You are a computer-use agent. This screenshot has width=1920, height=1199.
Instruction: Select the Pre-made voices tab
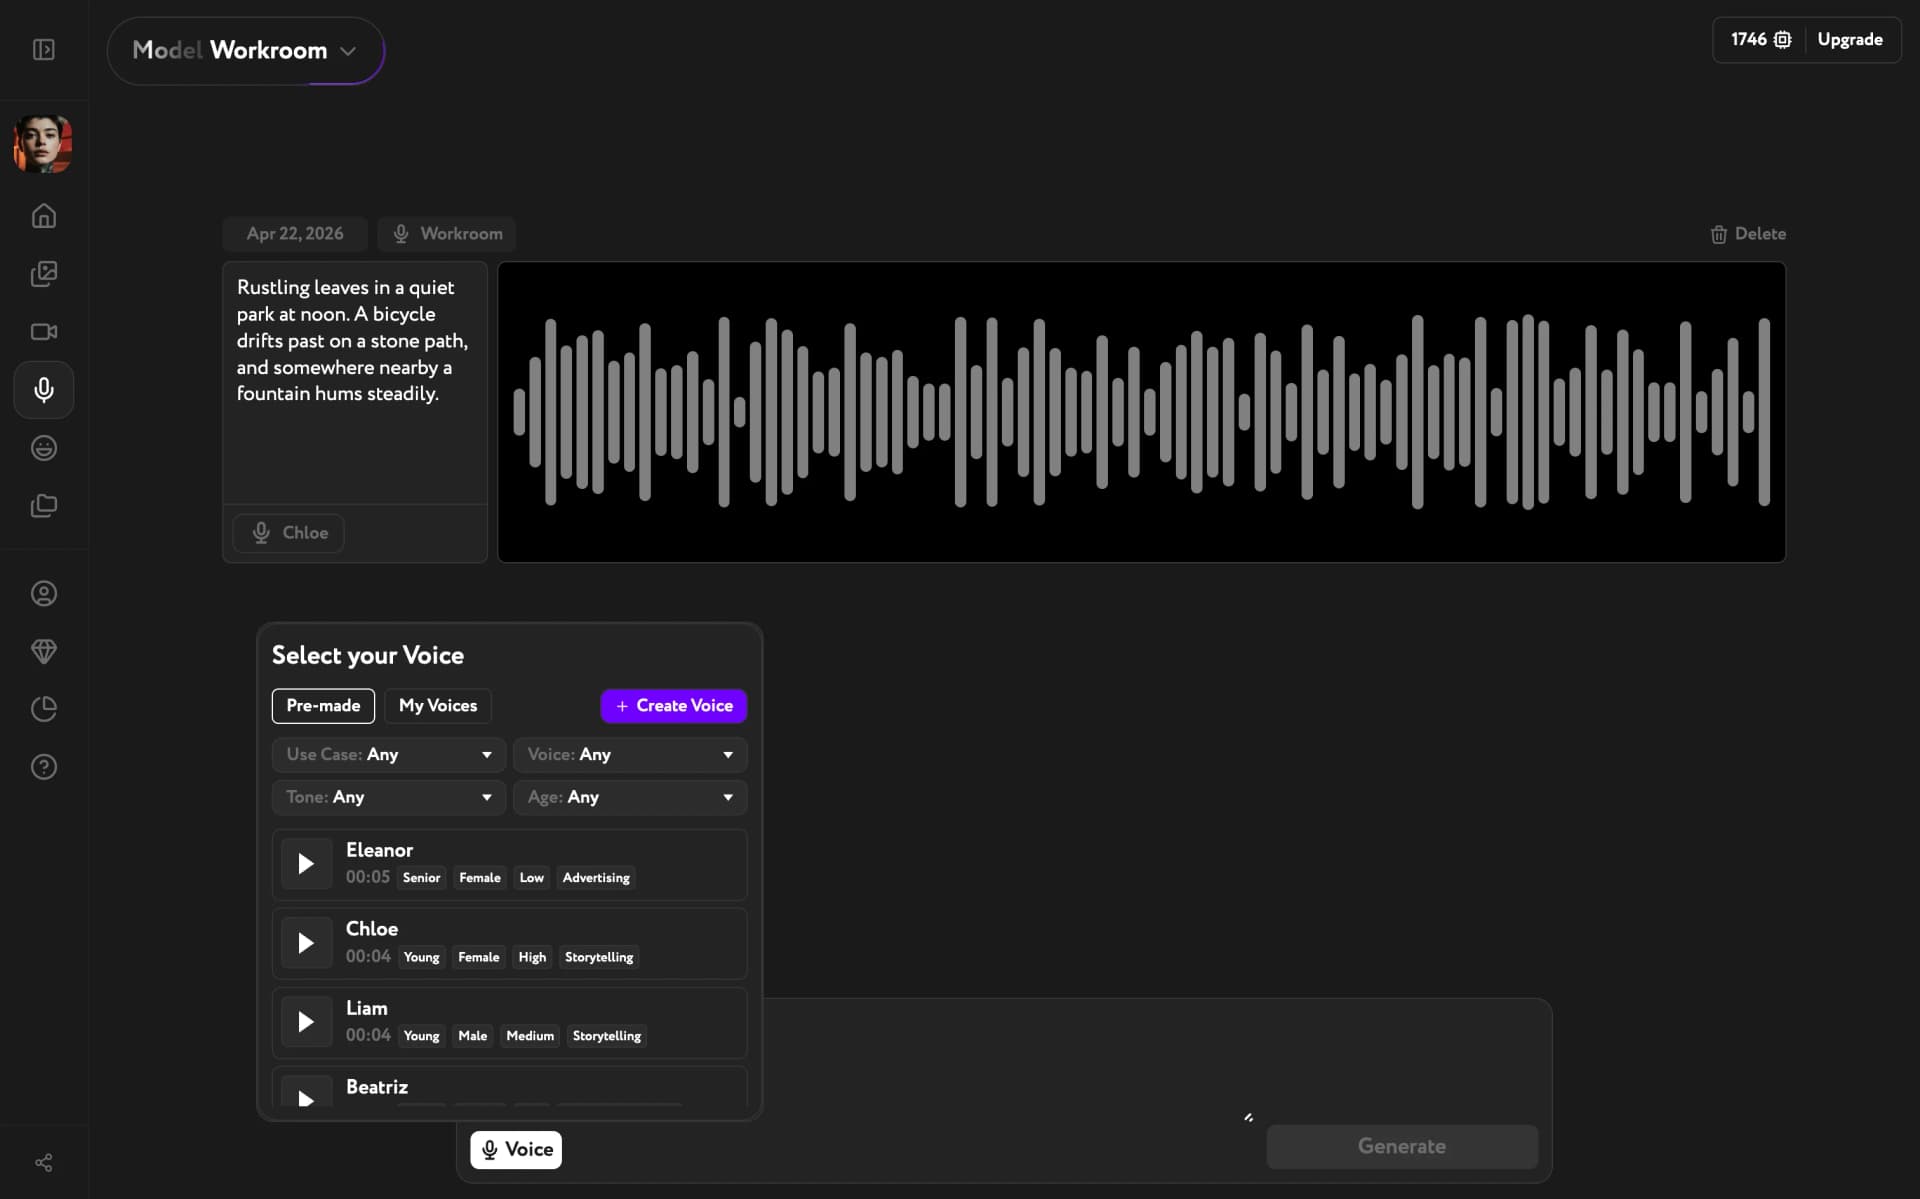[322, 705]
